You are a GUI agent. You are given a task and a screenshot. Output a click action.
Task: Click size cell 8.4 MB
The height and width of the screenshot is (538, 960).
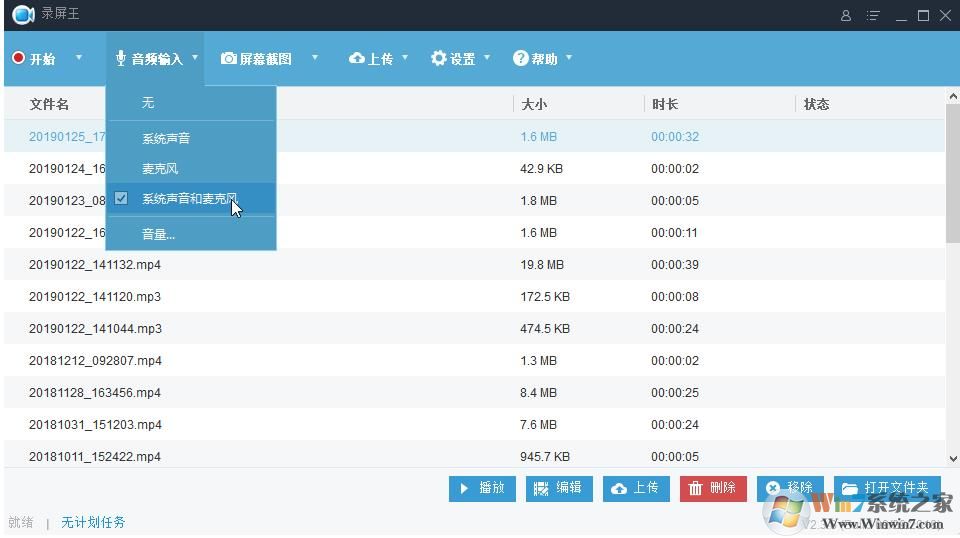coord(539,392)
